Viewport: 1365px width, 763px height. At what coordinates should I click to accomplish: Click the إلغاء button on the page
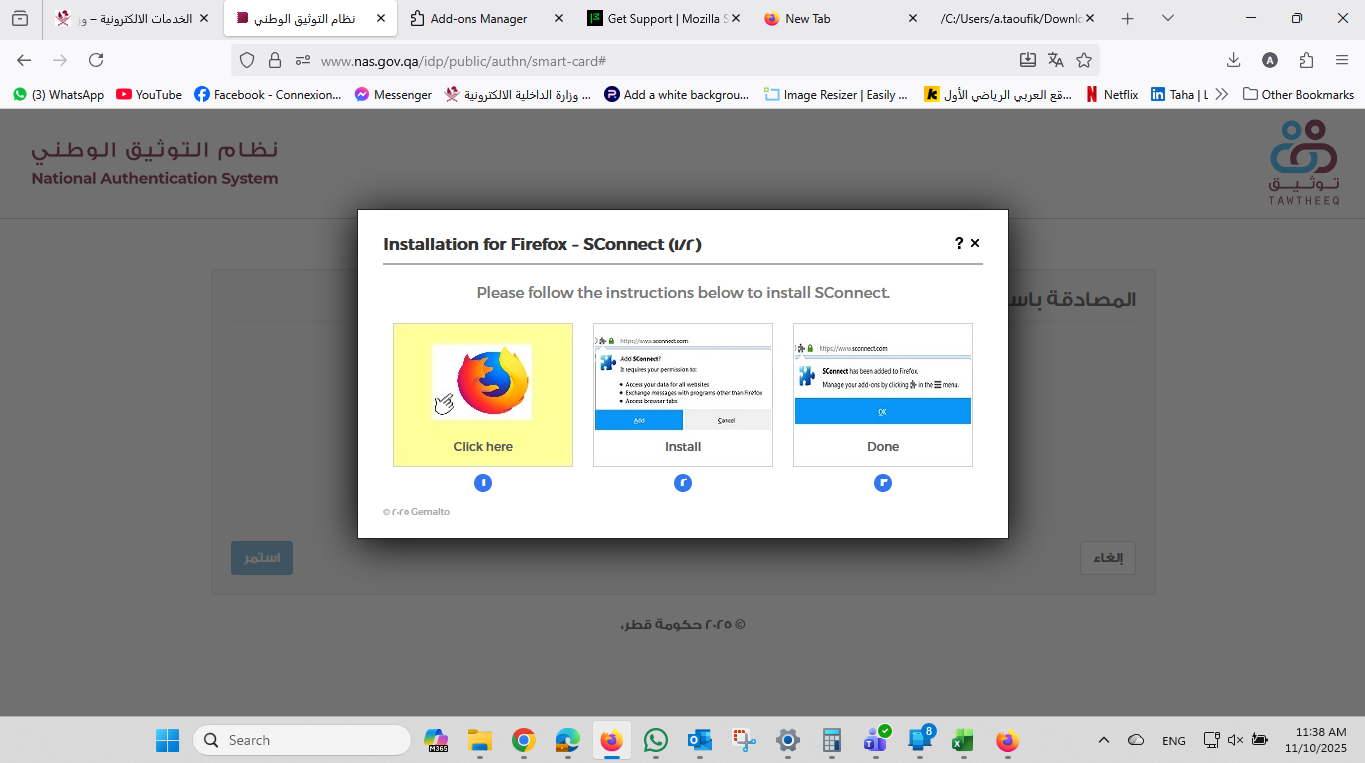pyautogui.click(x=1108, y=558)
